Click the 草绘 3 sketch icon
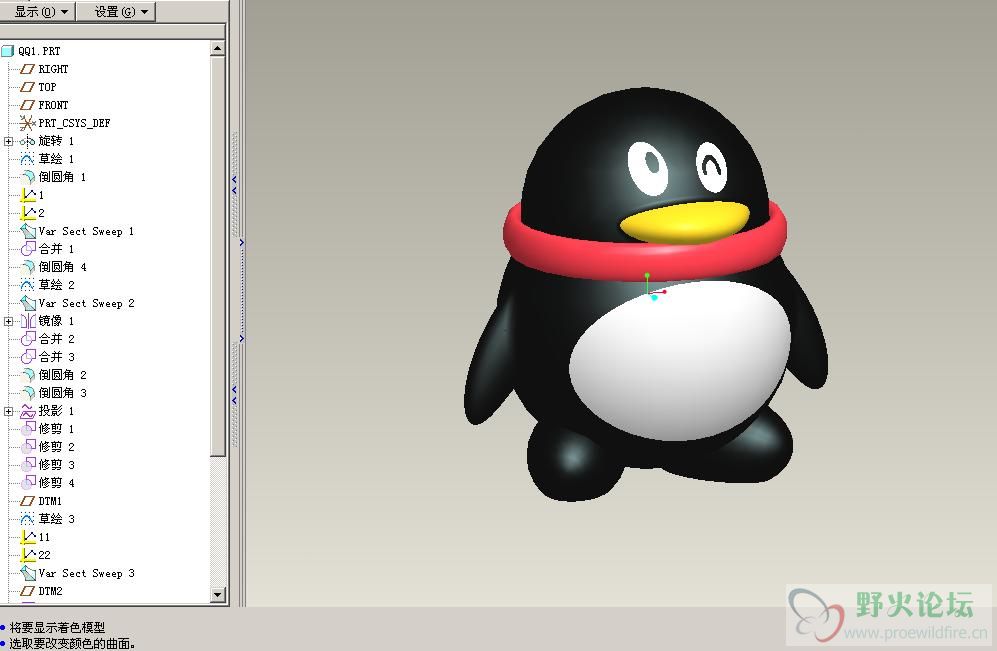Image resolution: width=997 pixels, height=651 pixels. (x=27, y=519)
